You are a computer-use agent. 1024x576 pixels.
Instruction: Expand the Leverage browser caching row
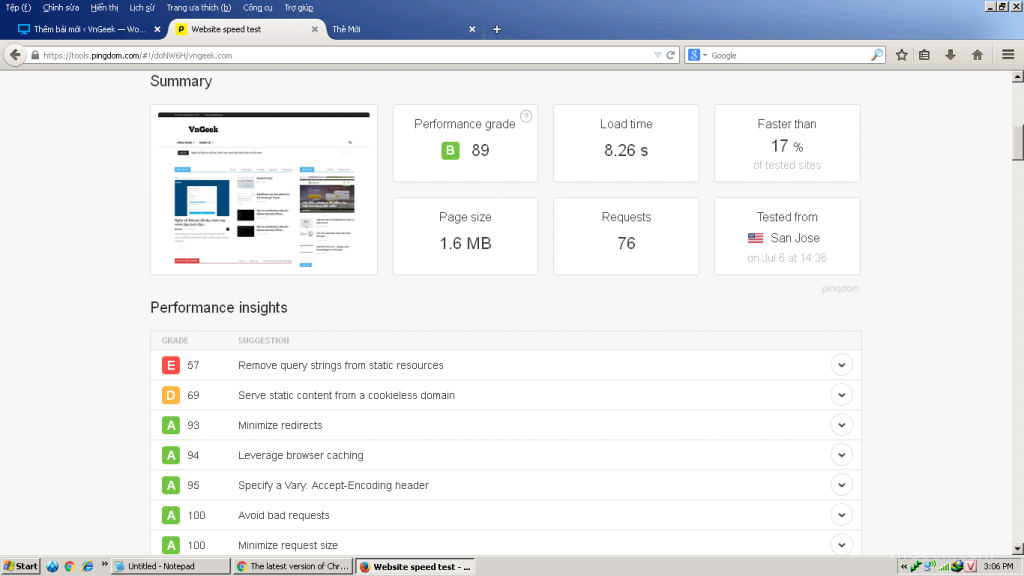tap(842, 455)
